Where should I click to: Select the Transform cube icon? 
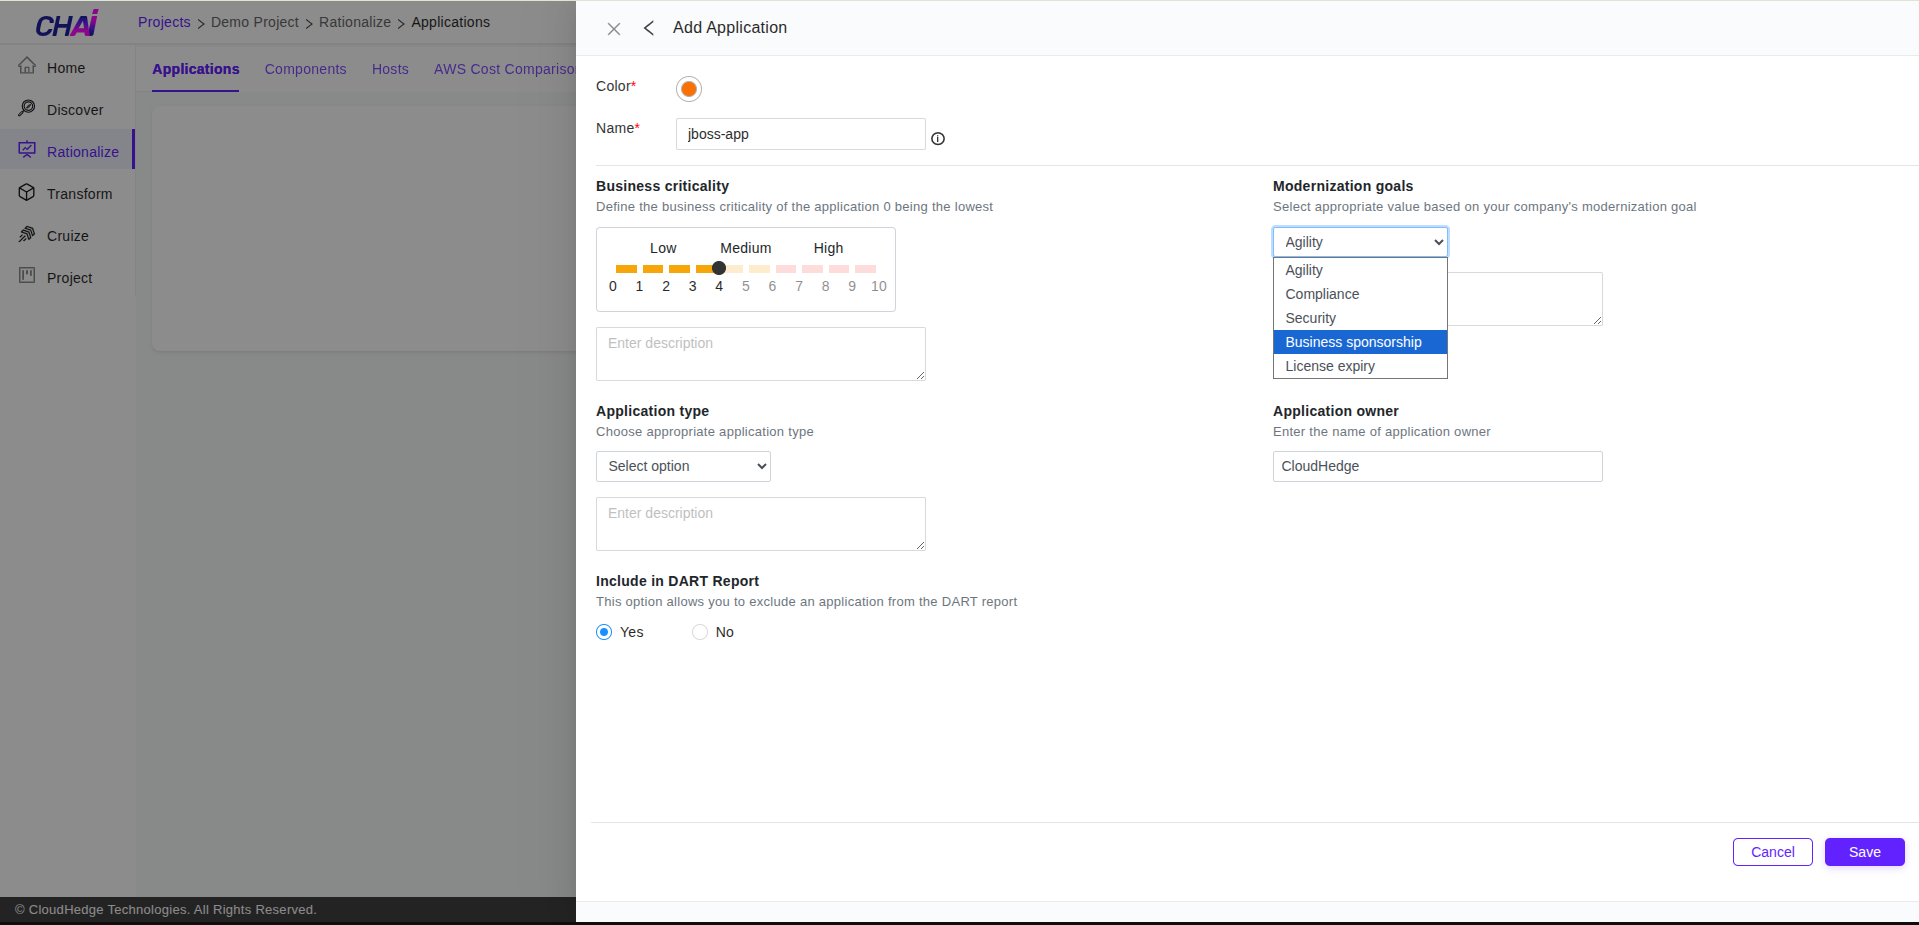[27, 193]
